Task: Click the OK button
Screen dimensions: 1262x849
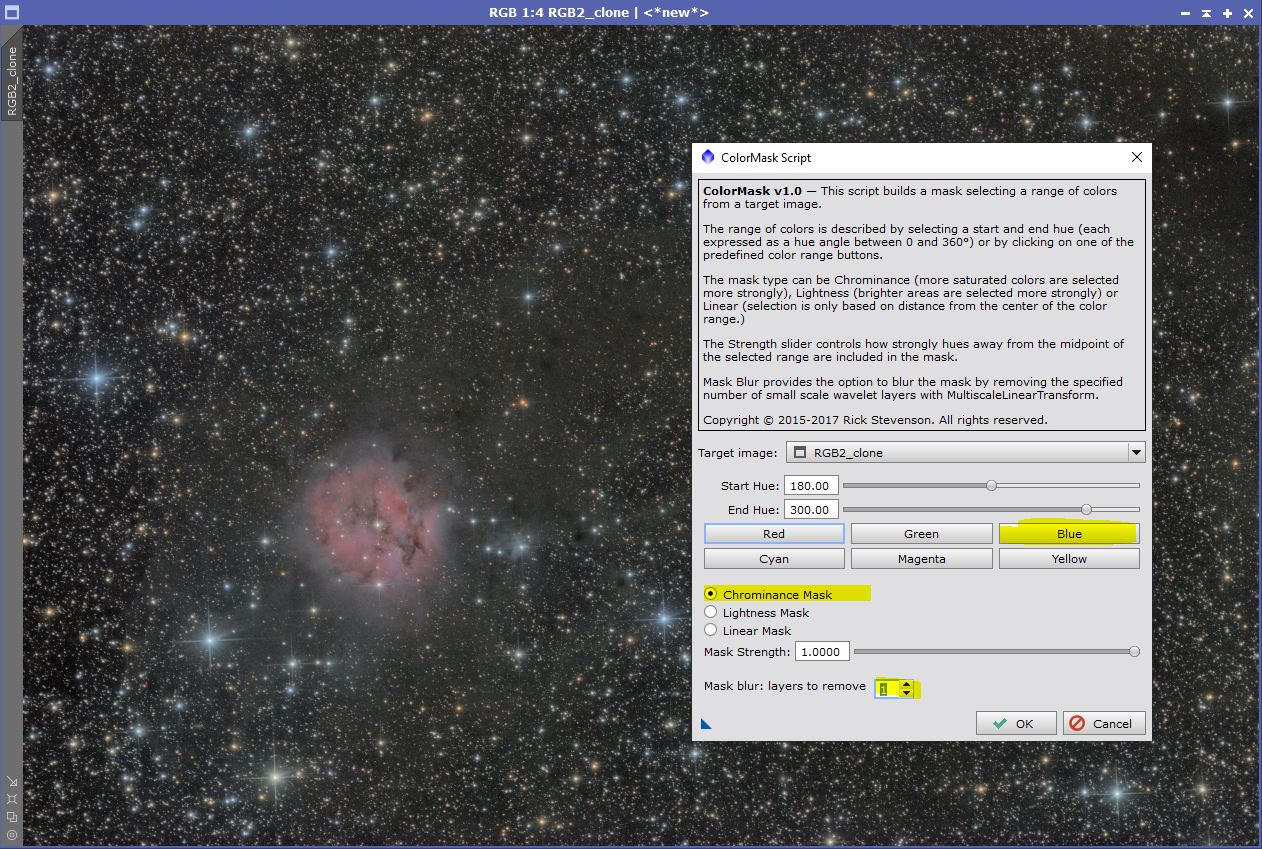Action: click(x=1015, y=723)
